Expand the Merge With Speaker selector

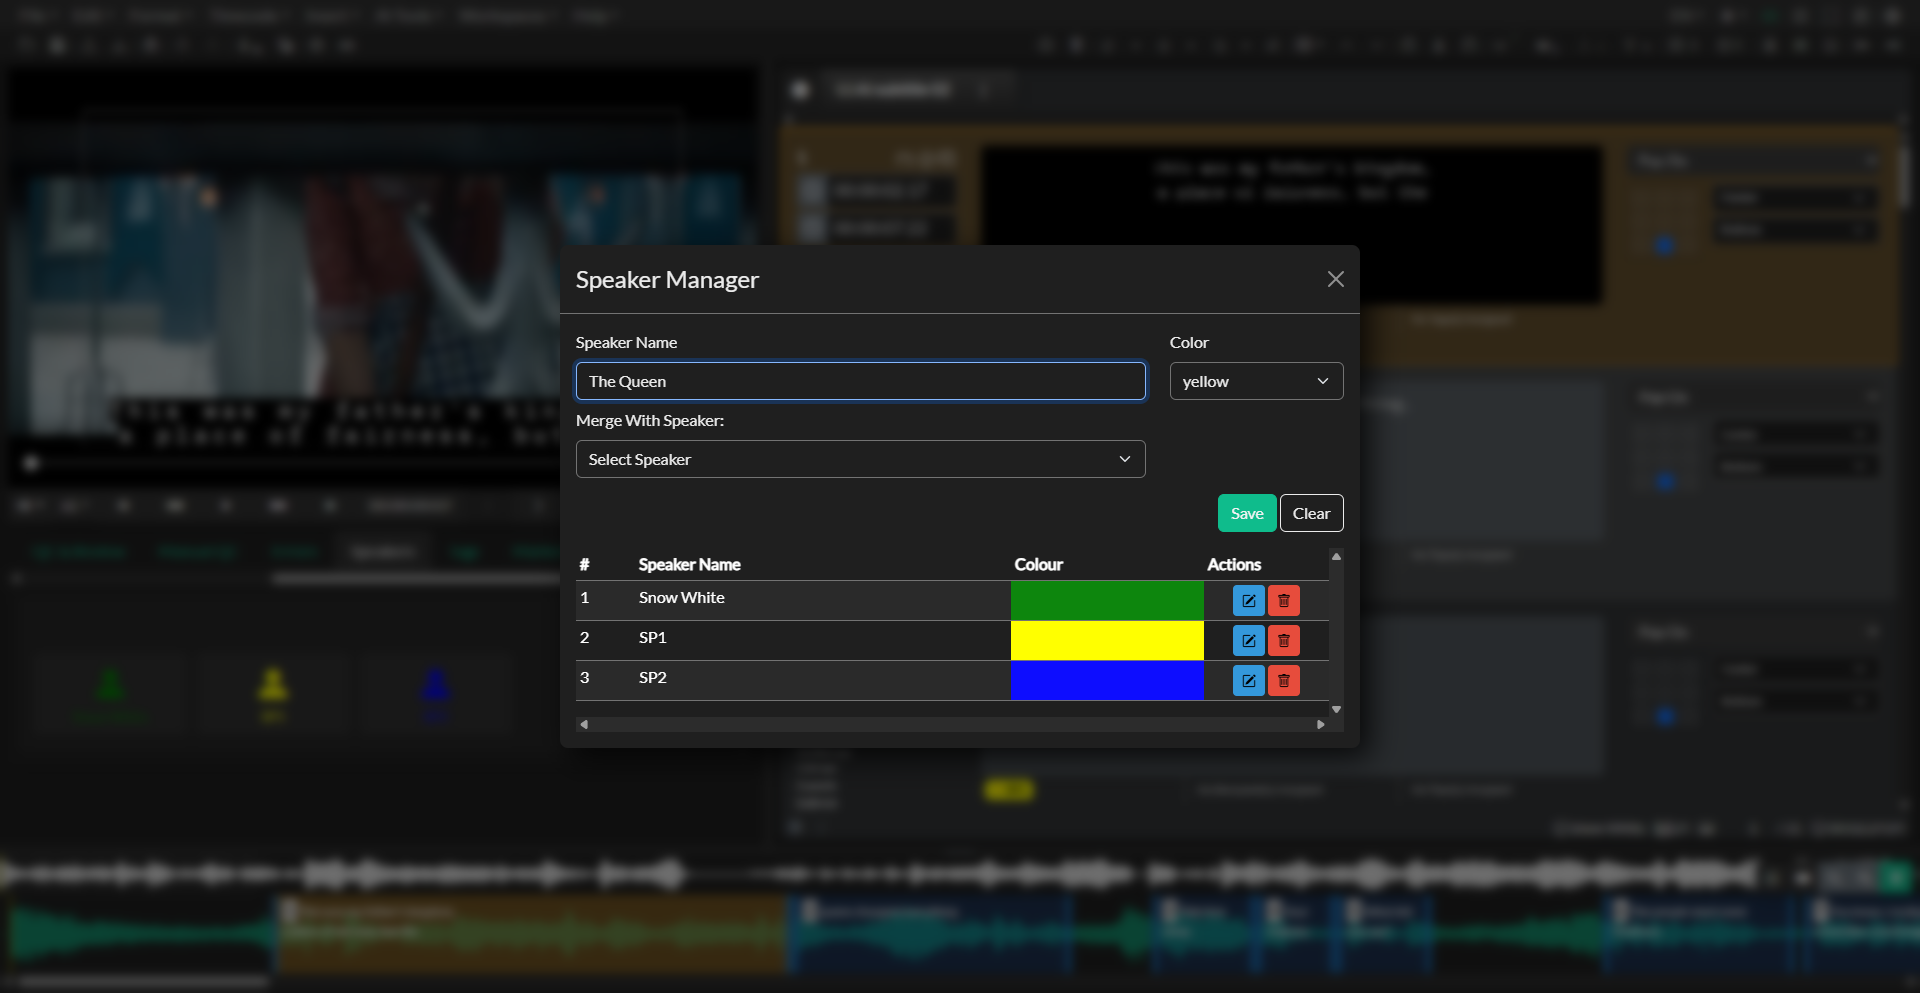(x=860, y=459)
